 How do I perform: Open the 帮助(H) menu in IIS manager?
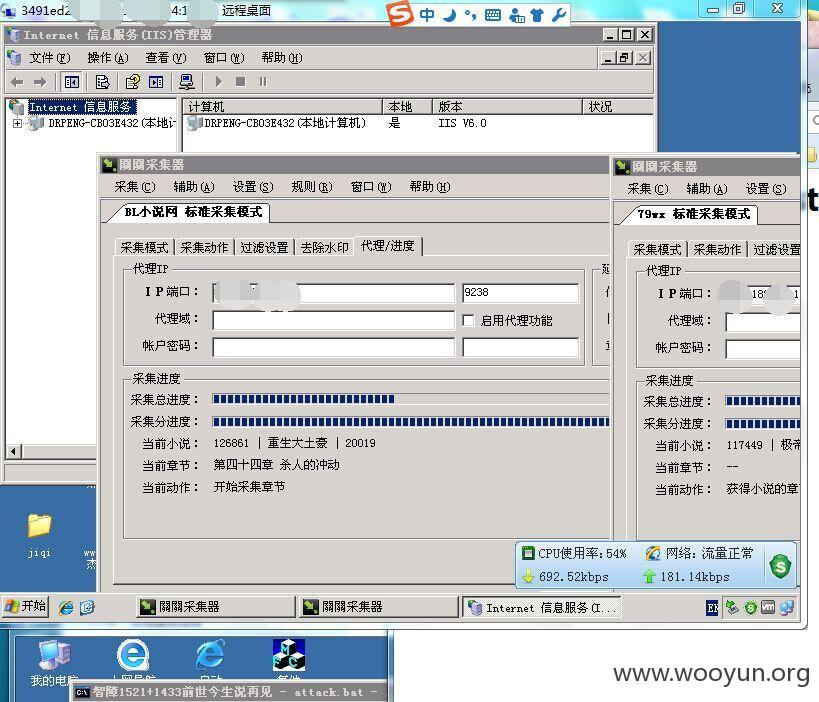coord(282,58)
